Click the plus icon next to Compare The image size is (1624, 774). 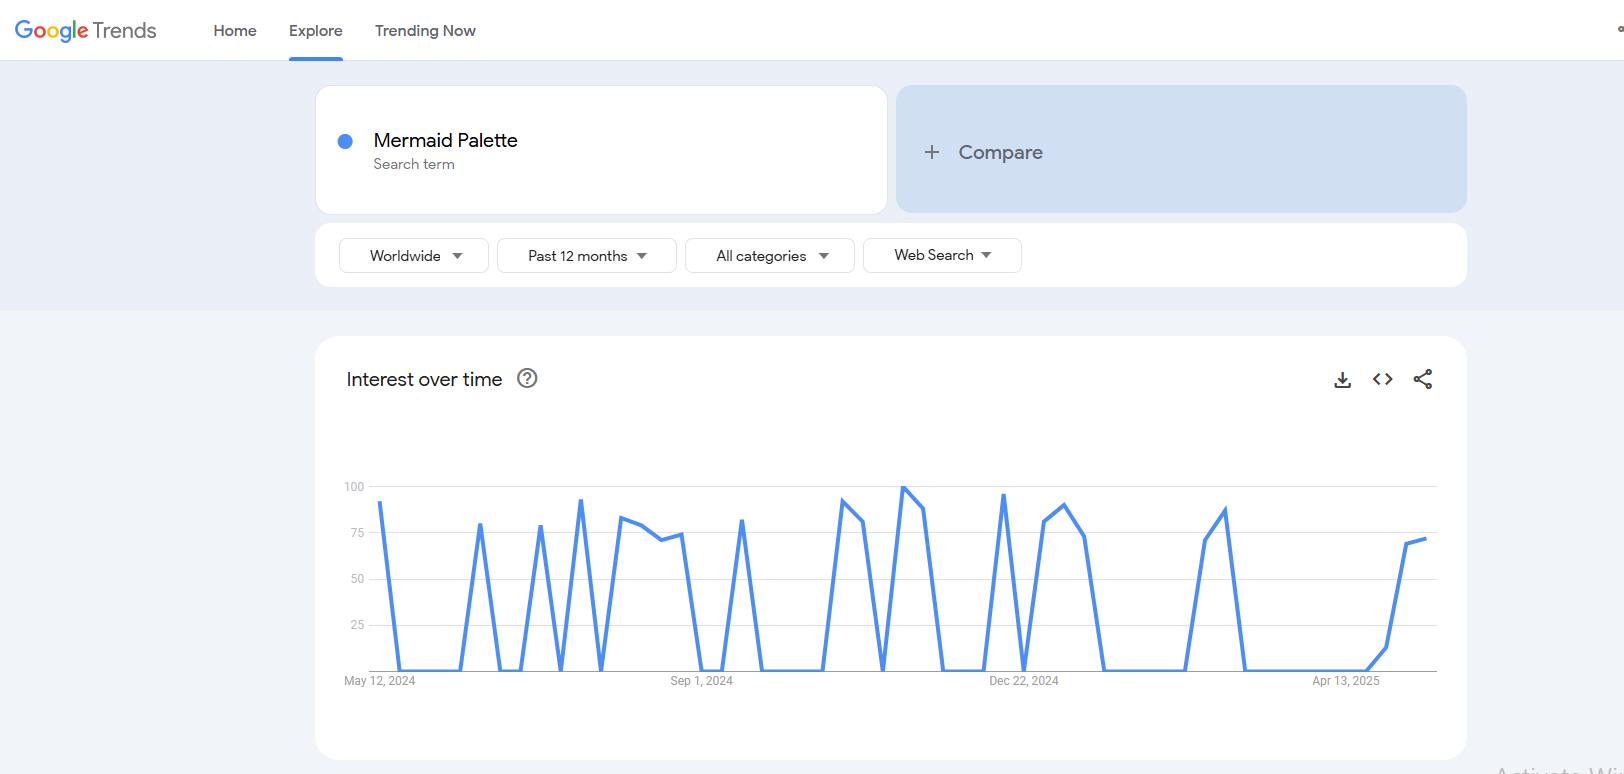click(x=932, y=152)
